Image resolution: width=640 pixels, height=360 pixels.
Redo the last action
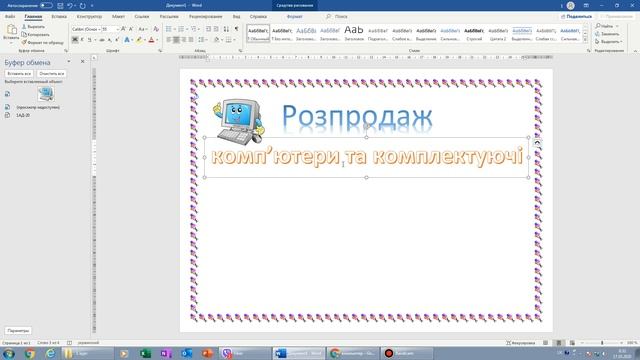point(82,5)
